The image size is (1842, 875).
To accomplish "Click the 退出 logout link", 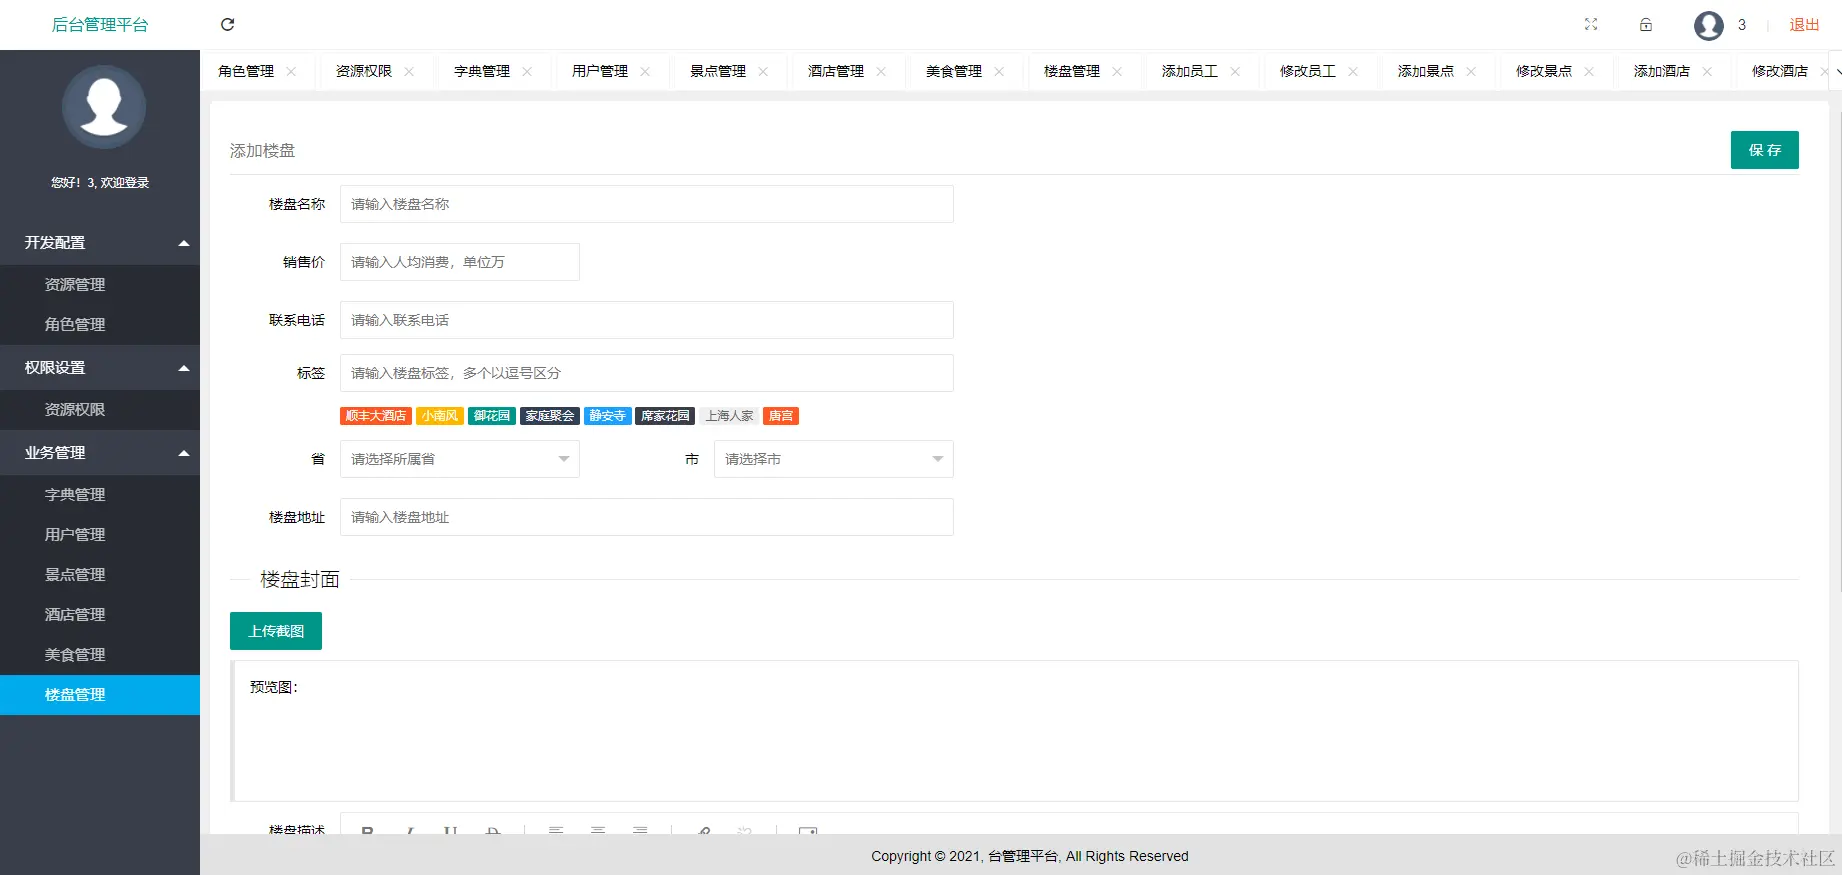I will 1804,25.
